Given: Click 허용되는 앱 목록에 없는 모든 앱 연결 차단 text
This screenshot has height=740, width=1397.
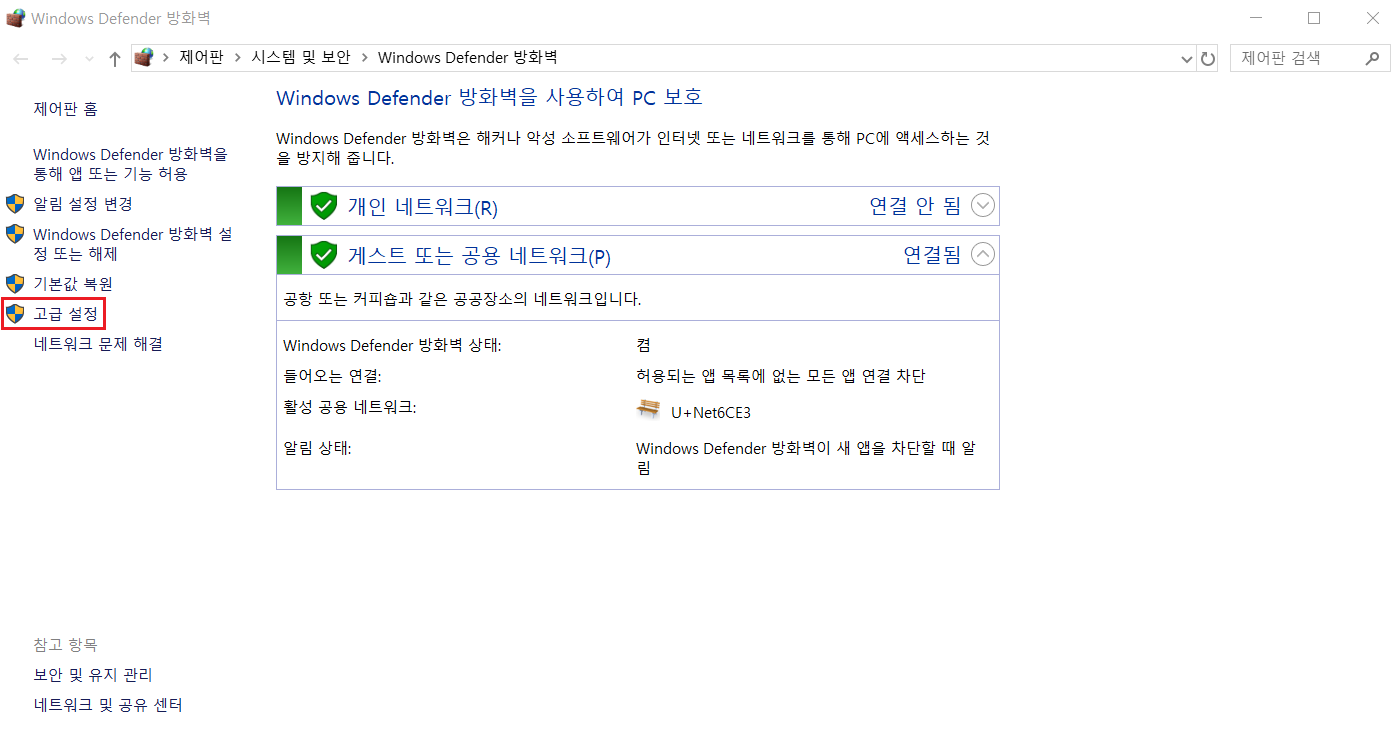Looking at the screenshot, I should click(x=781, y=376).
